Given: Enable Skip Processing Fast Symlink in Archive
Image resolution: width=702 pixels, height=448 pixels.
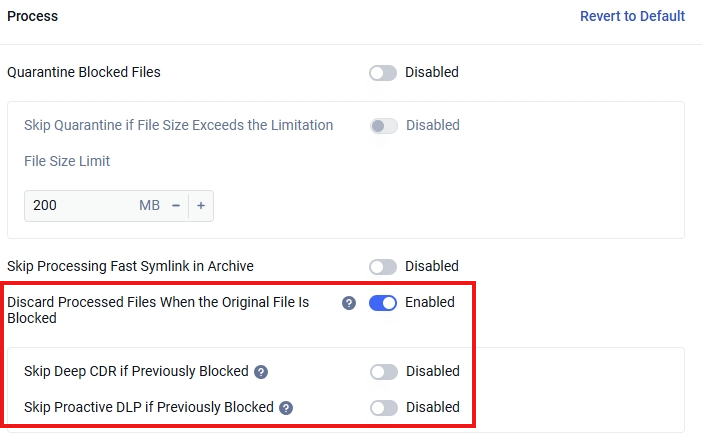Looking at the screenshot, I should 383,267.
